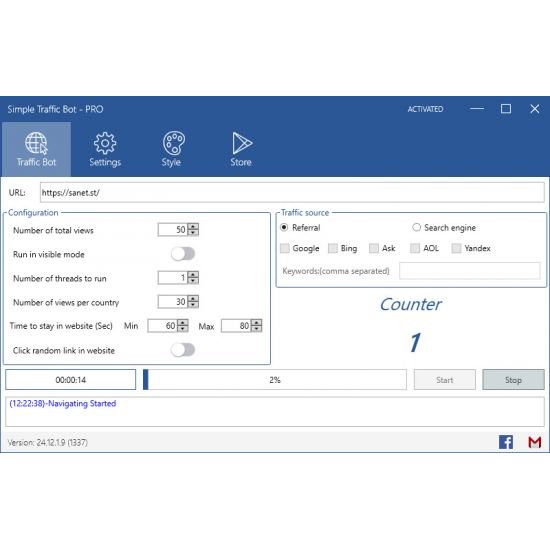The height and width of the screenshot is (550, 550).
Task: Click the Max seconds value field
Action: [x=236, y=326]
